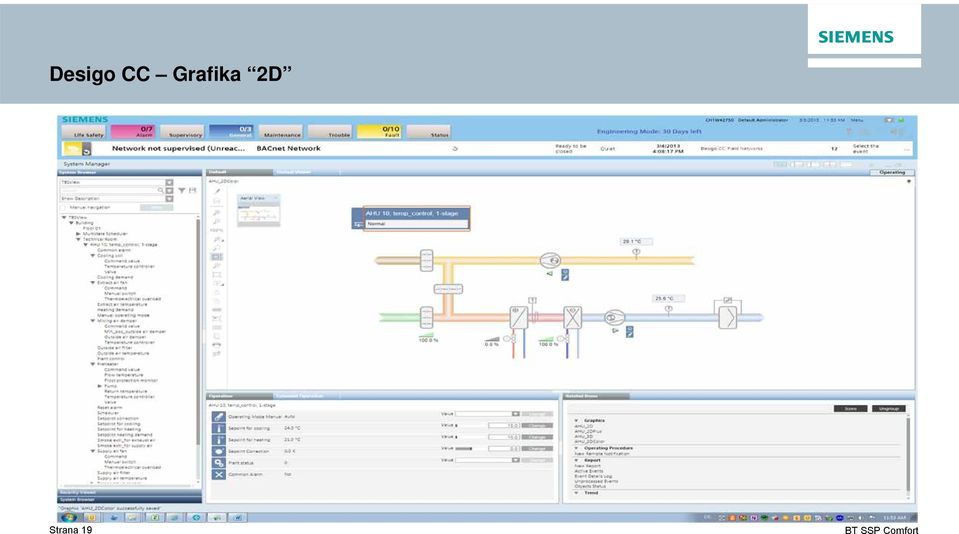The height and width of the screenshot is (534, 959).
Task: Click the Setpoint for heating row icon
Action: [218, 440]
